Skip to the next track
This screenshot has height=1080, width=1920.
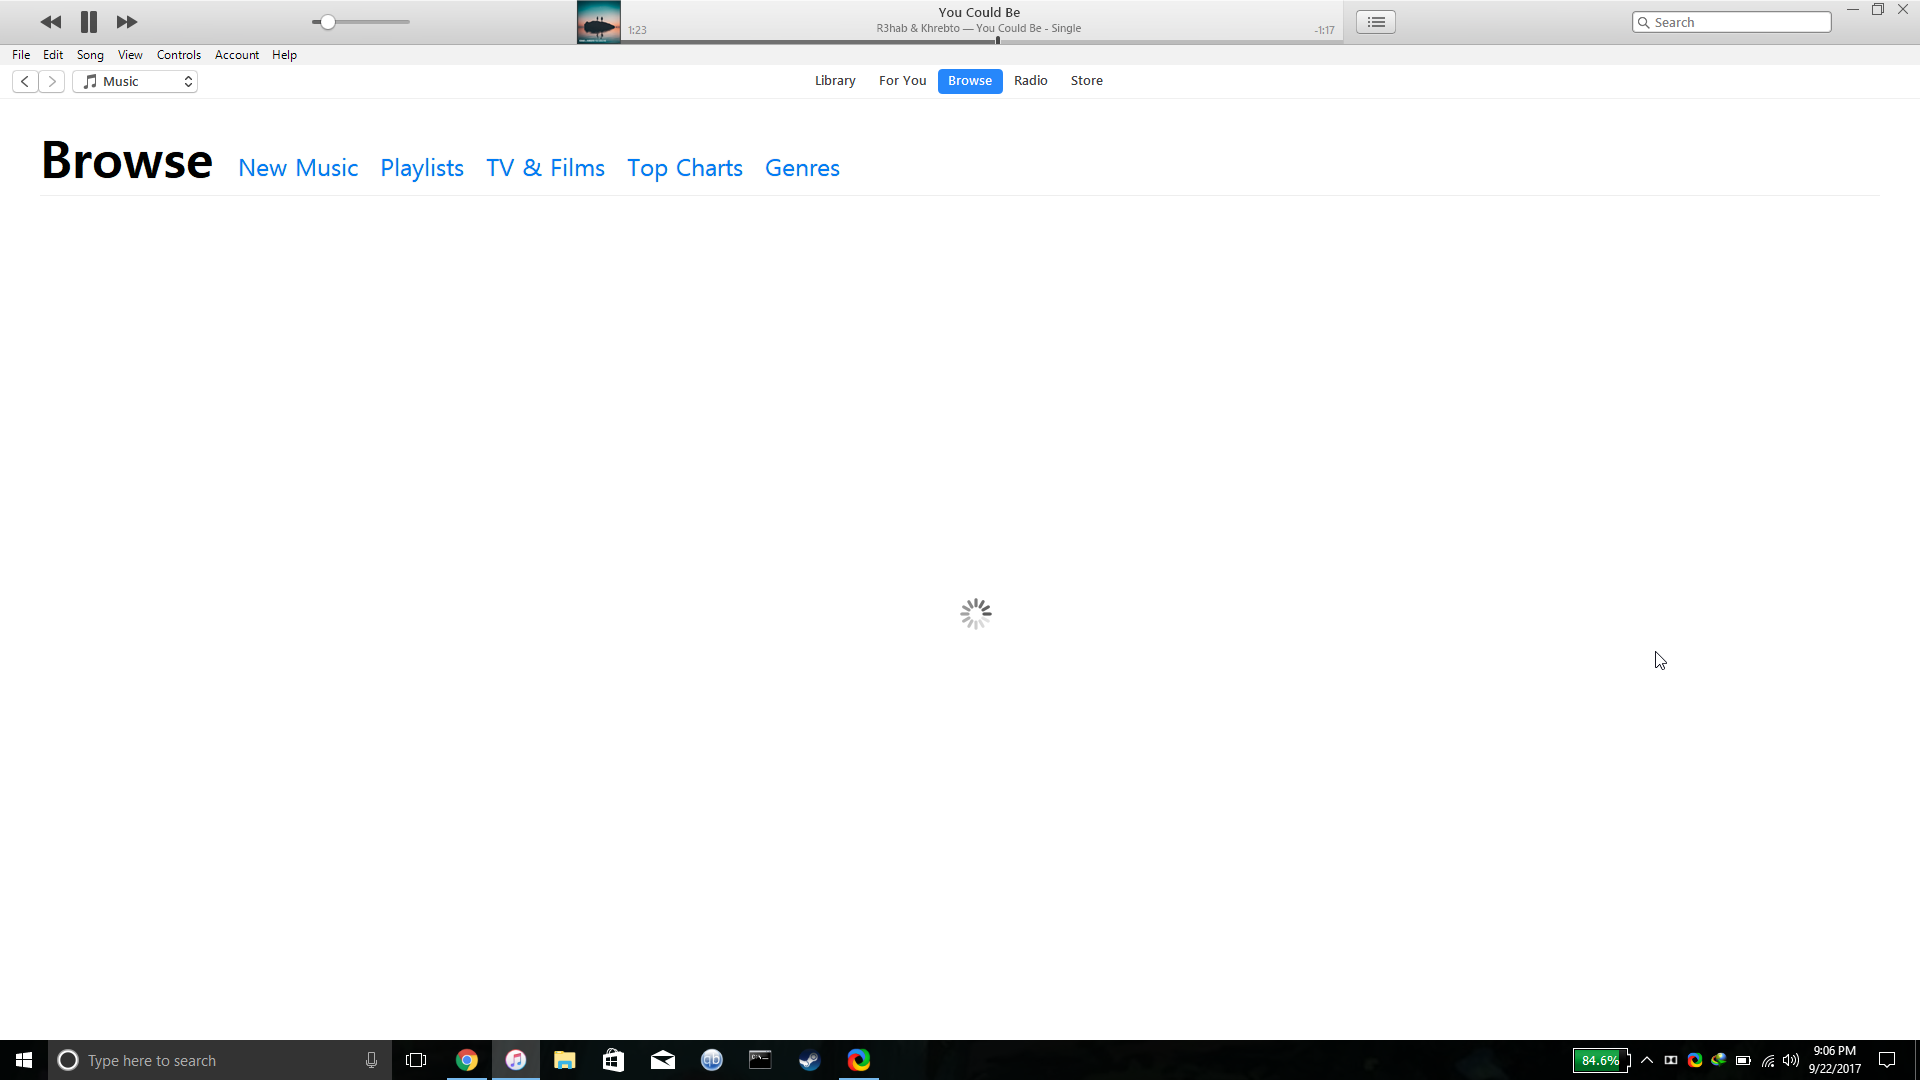pos(127,22)
